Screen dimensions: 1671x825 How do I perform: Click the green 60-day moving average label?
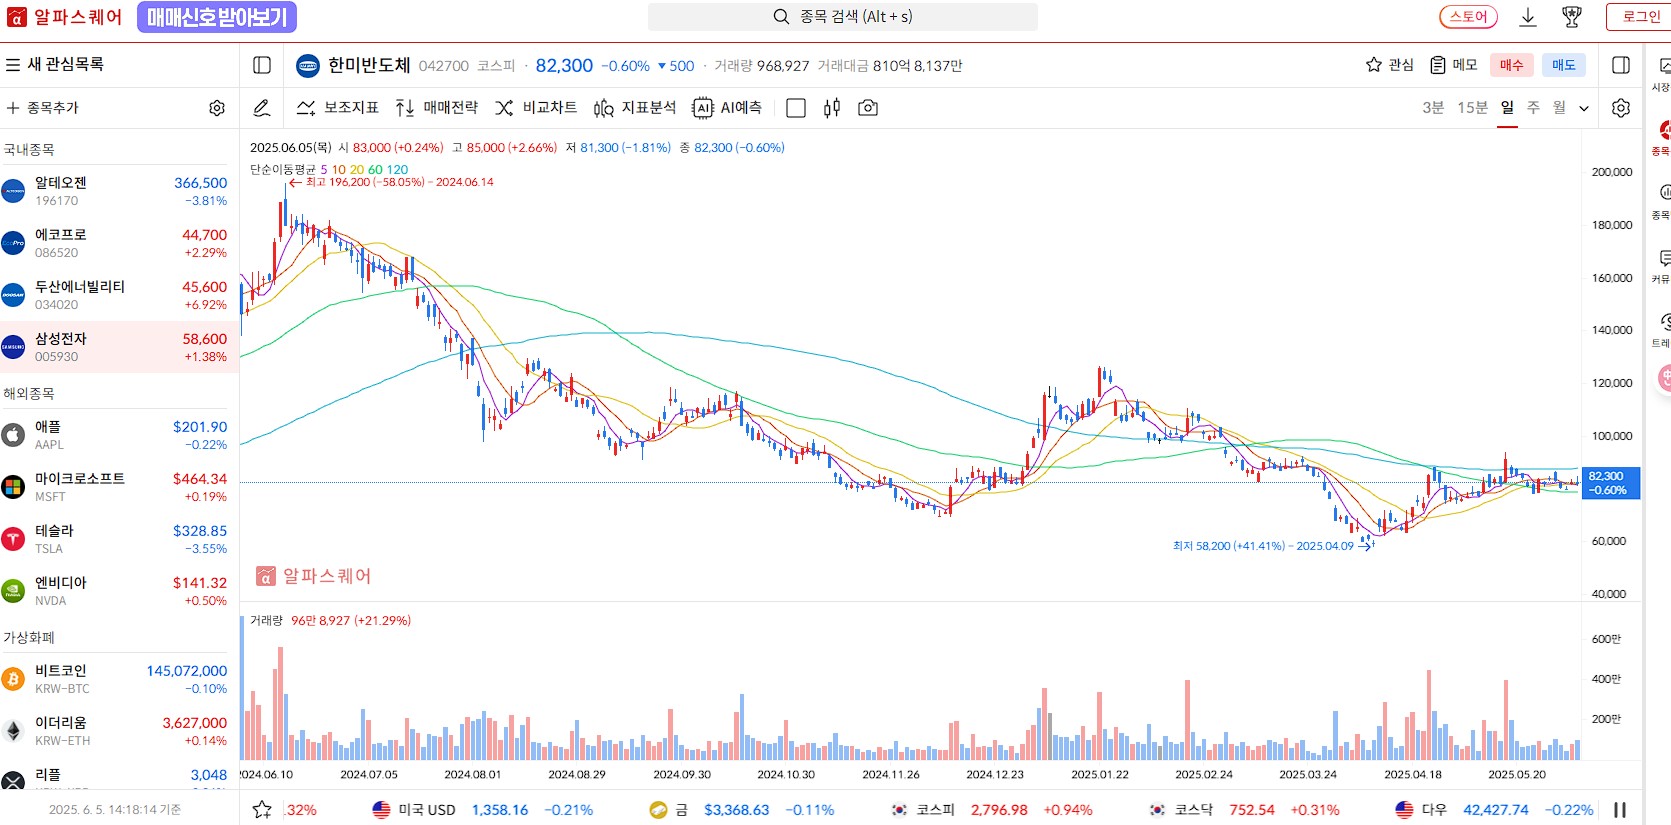point(375,169)
